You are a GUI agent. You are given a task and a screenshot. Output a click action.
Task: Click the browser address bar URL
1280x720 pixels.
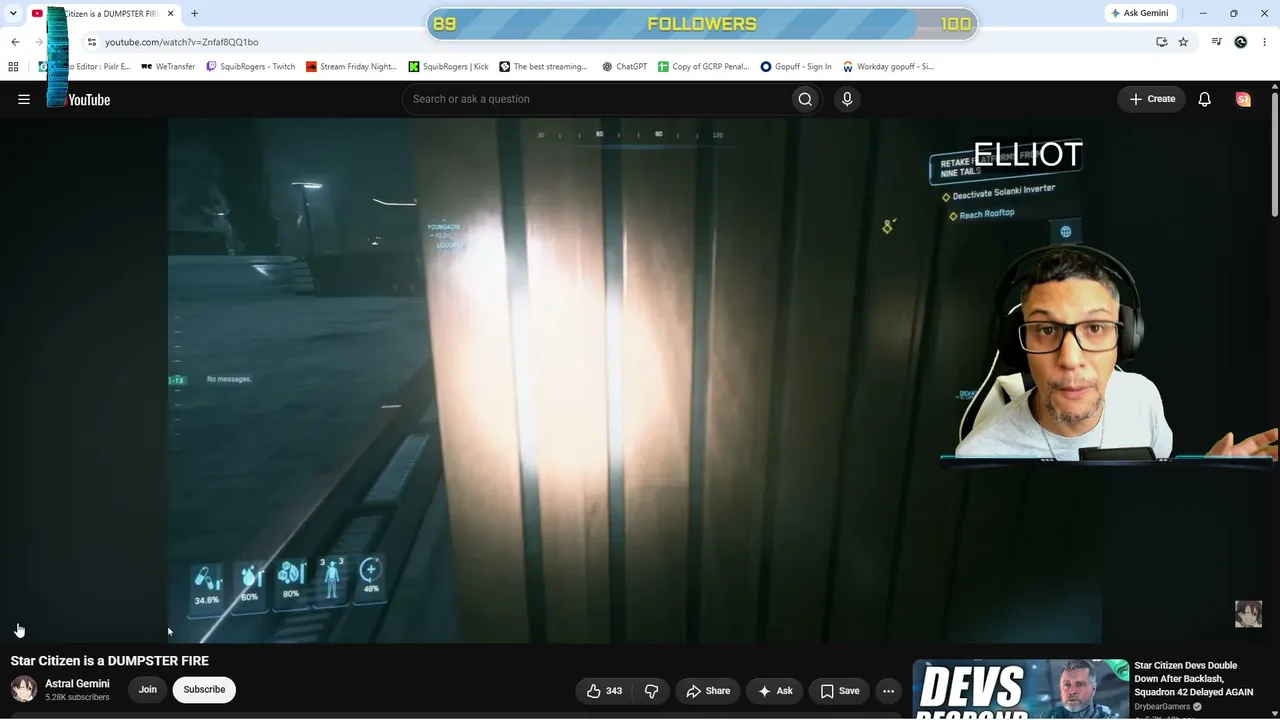[182, 42]
